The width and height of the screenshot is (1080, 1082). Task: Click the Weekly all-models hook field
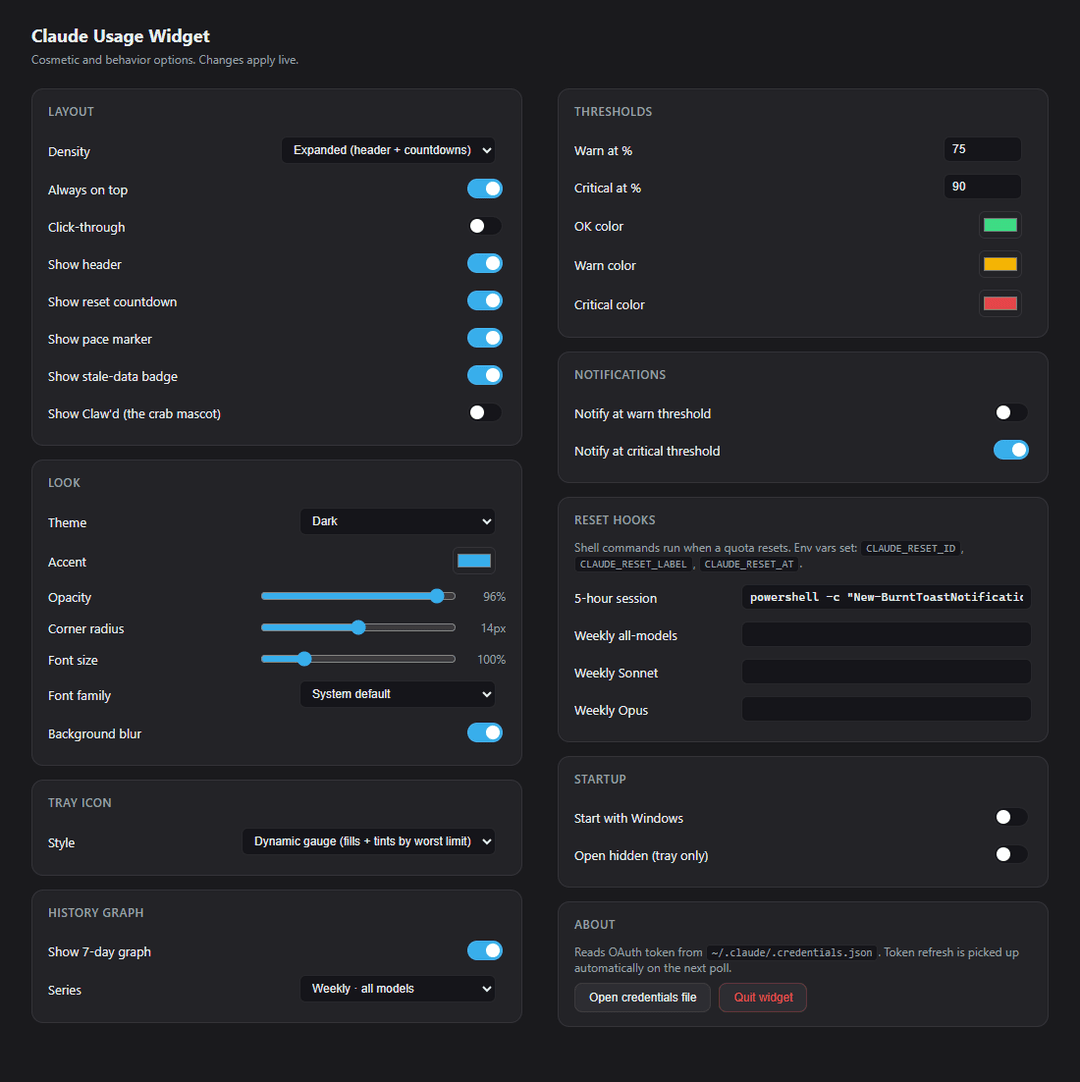[x=886, y=634]
